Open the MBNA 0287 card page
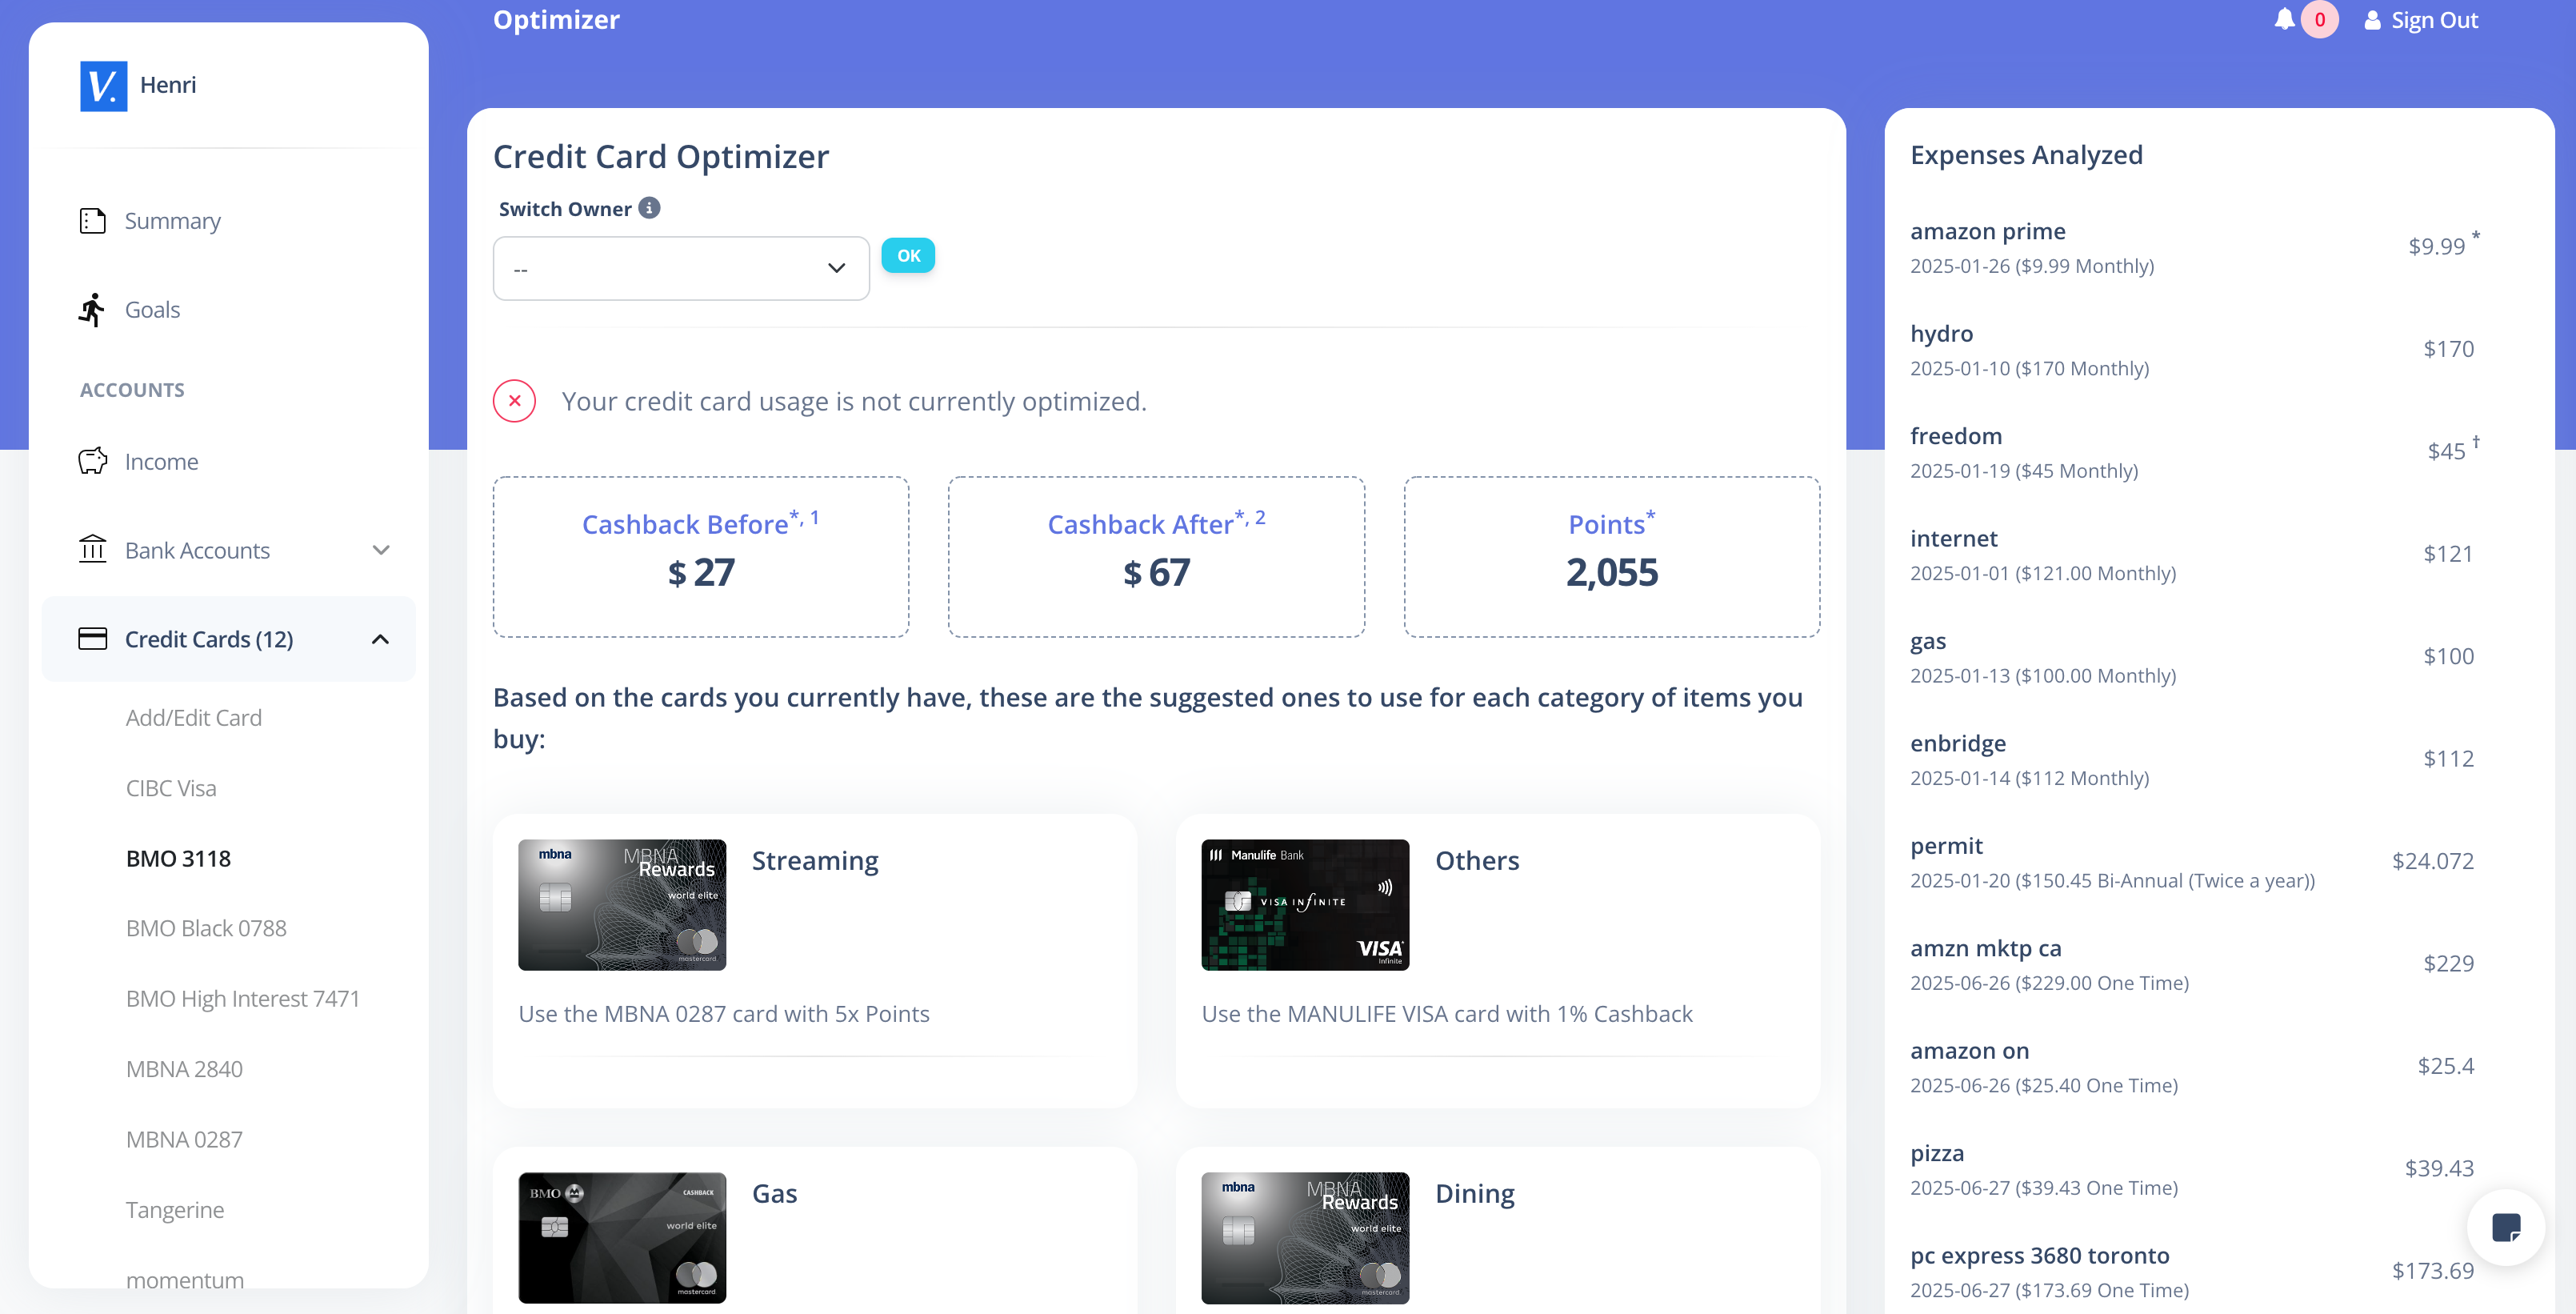The width and height of the screenshot is (2576, 1314). pyautogui.click(x=184, y=1139)
